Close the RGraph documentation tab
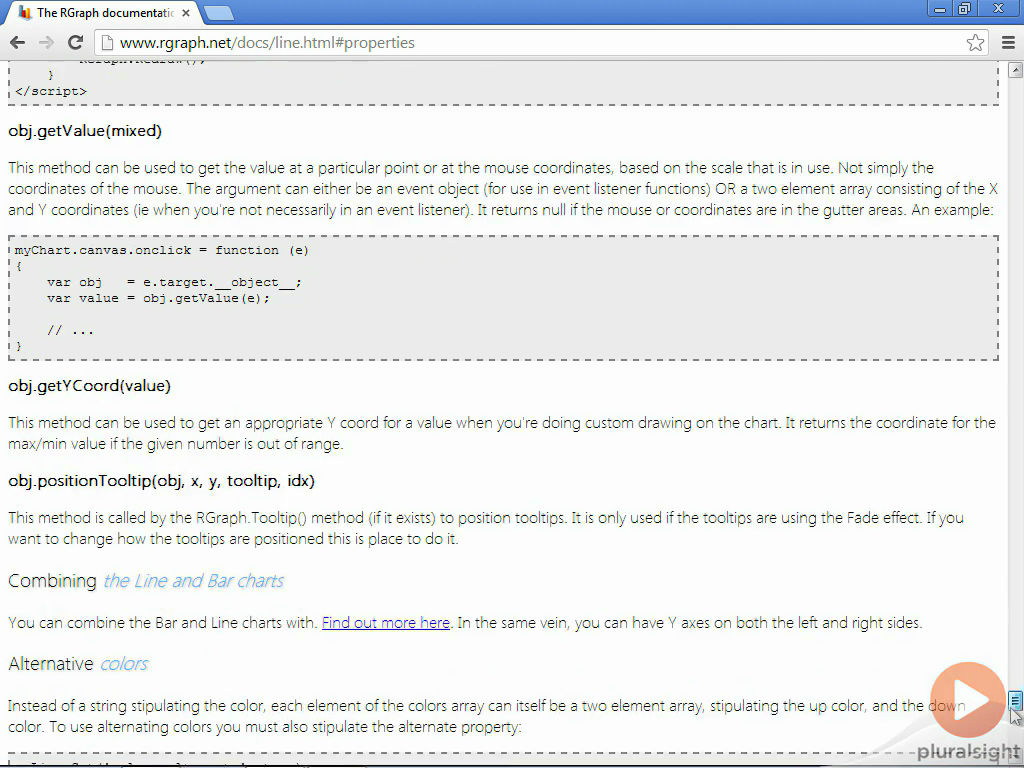 pos(186,13)
